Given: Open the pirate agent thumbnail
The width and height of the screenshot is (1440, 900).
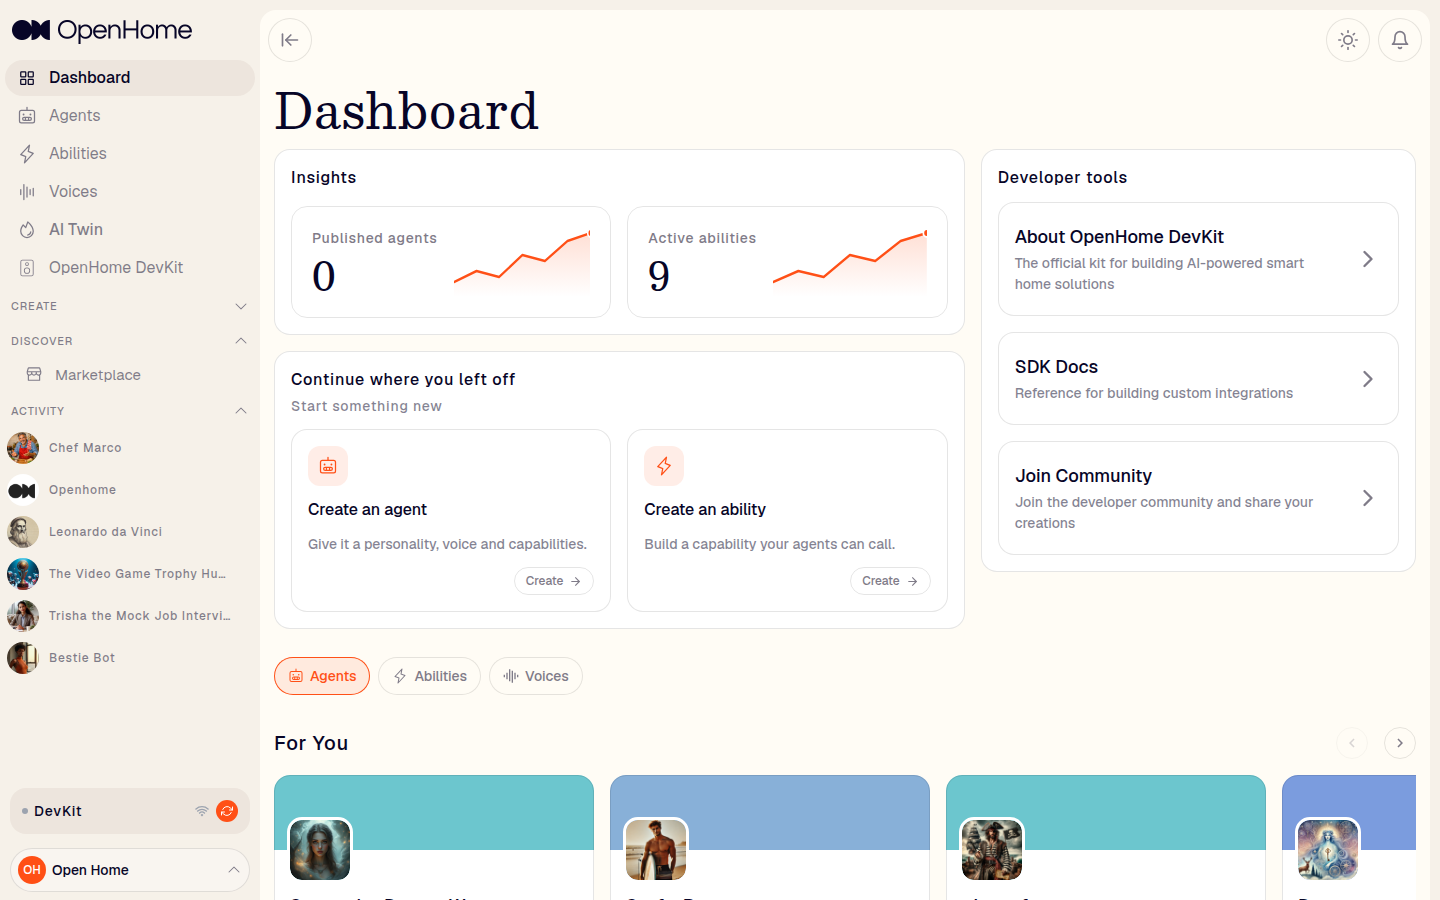Looking at the screenshot, I should click(992, 850).
